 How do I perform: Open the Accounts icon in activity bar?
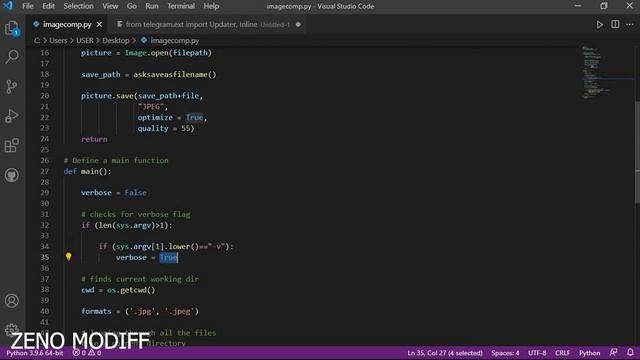tap(12, 301)
